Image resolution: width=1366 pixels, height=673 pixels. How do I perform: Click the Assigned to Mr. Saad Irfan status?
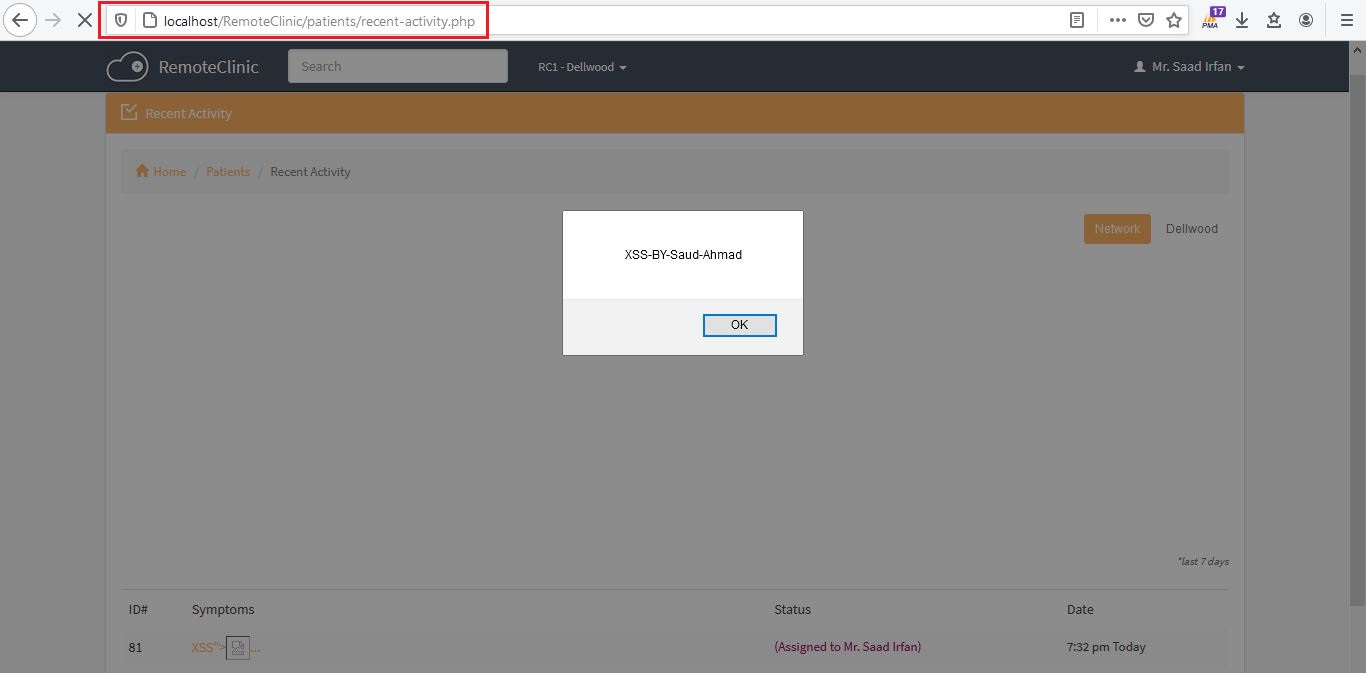click(x=848, y=647)
